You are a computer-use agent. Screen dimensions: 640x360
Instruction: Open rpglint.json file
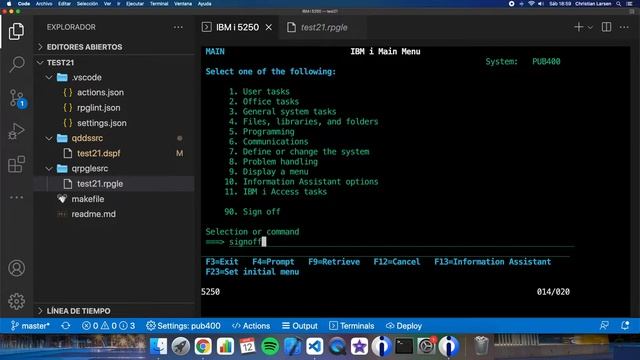98,108
